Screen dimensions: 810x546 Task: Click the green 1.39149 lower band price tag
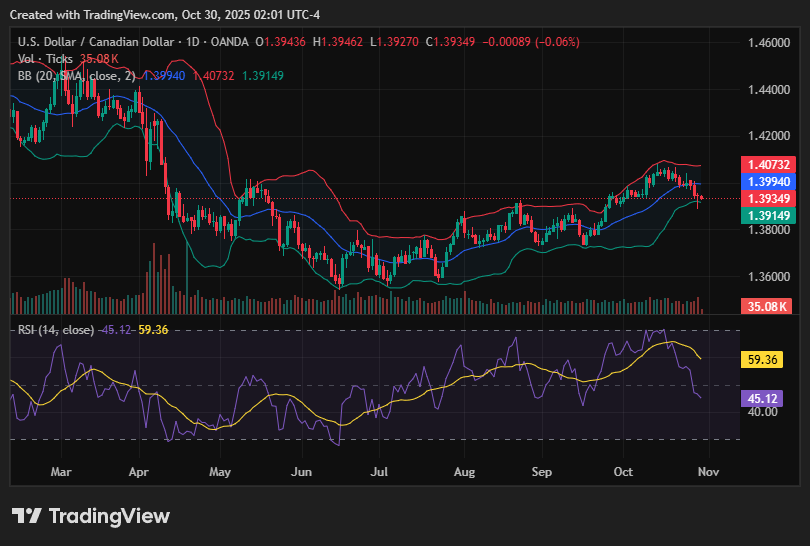tap(766, 215)
